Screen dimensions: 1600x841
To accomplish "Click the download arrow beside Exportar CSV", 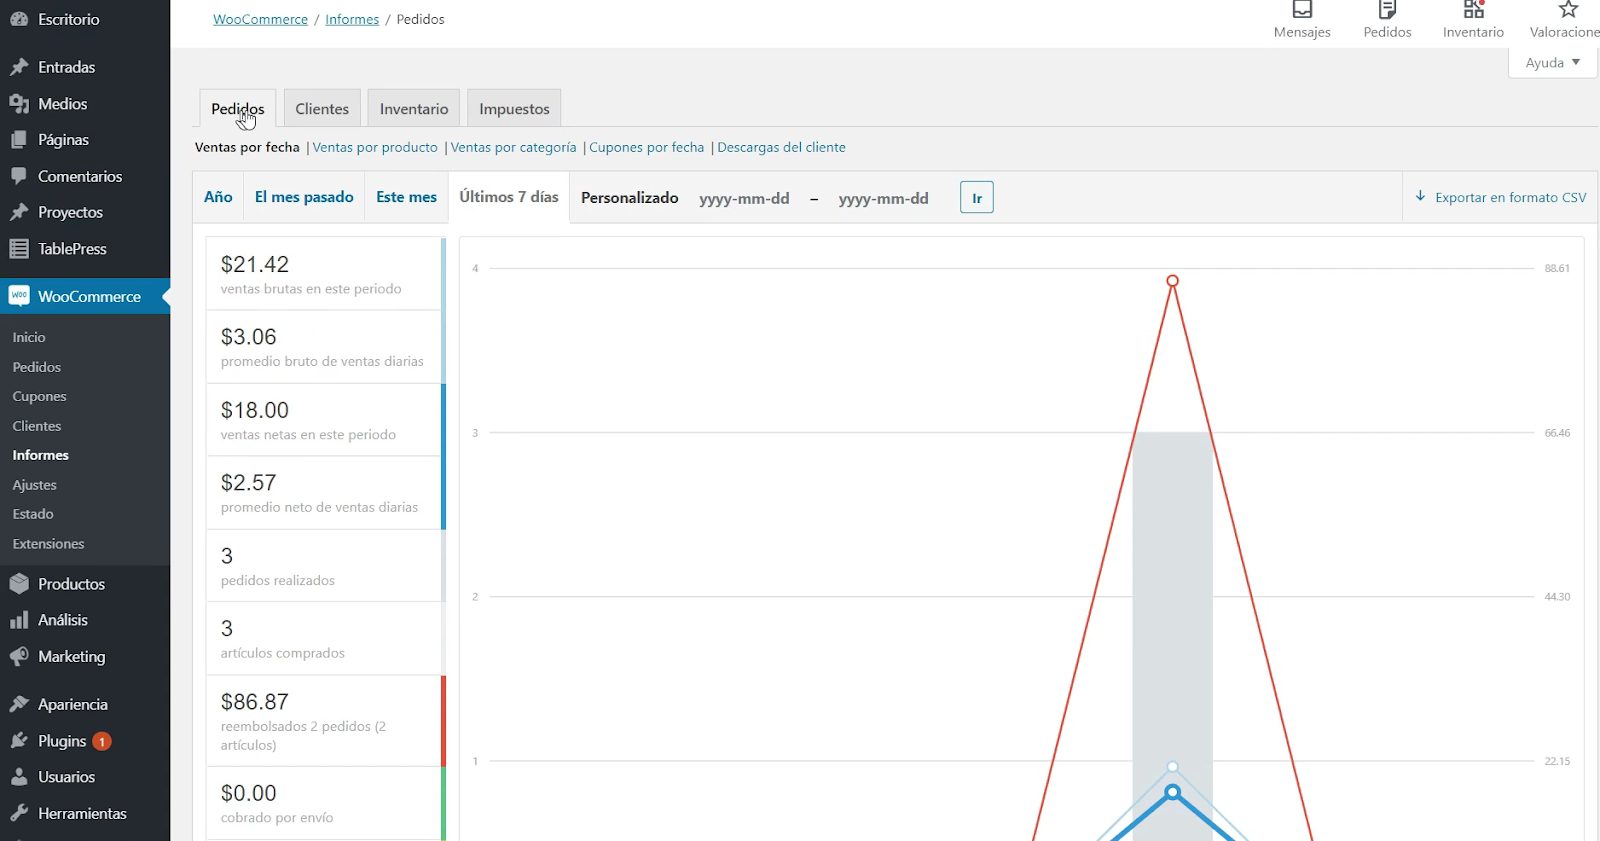I will [x=1420, y=196].
